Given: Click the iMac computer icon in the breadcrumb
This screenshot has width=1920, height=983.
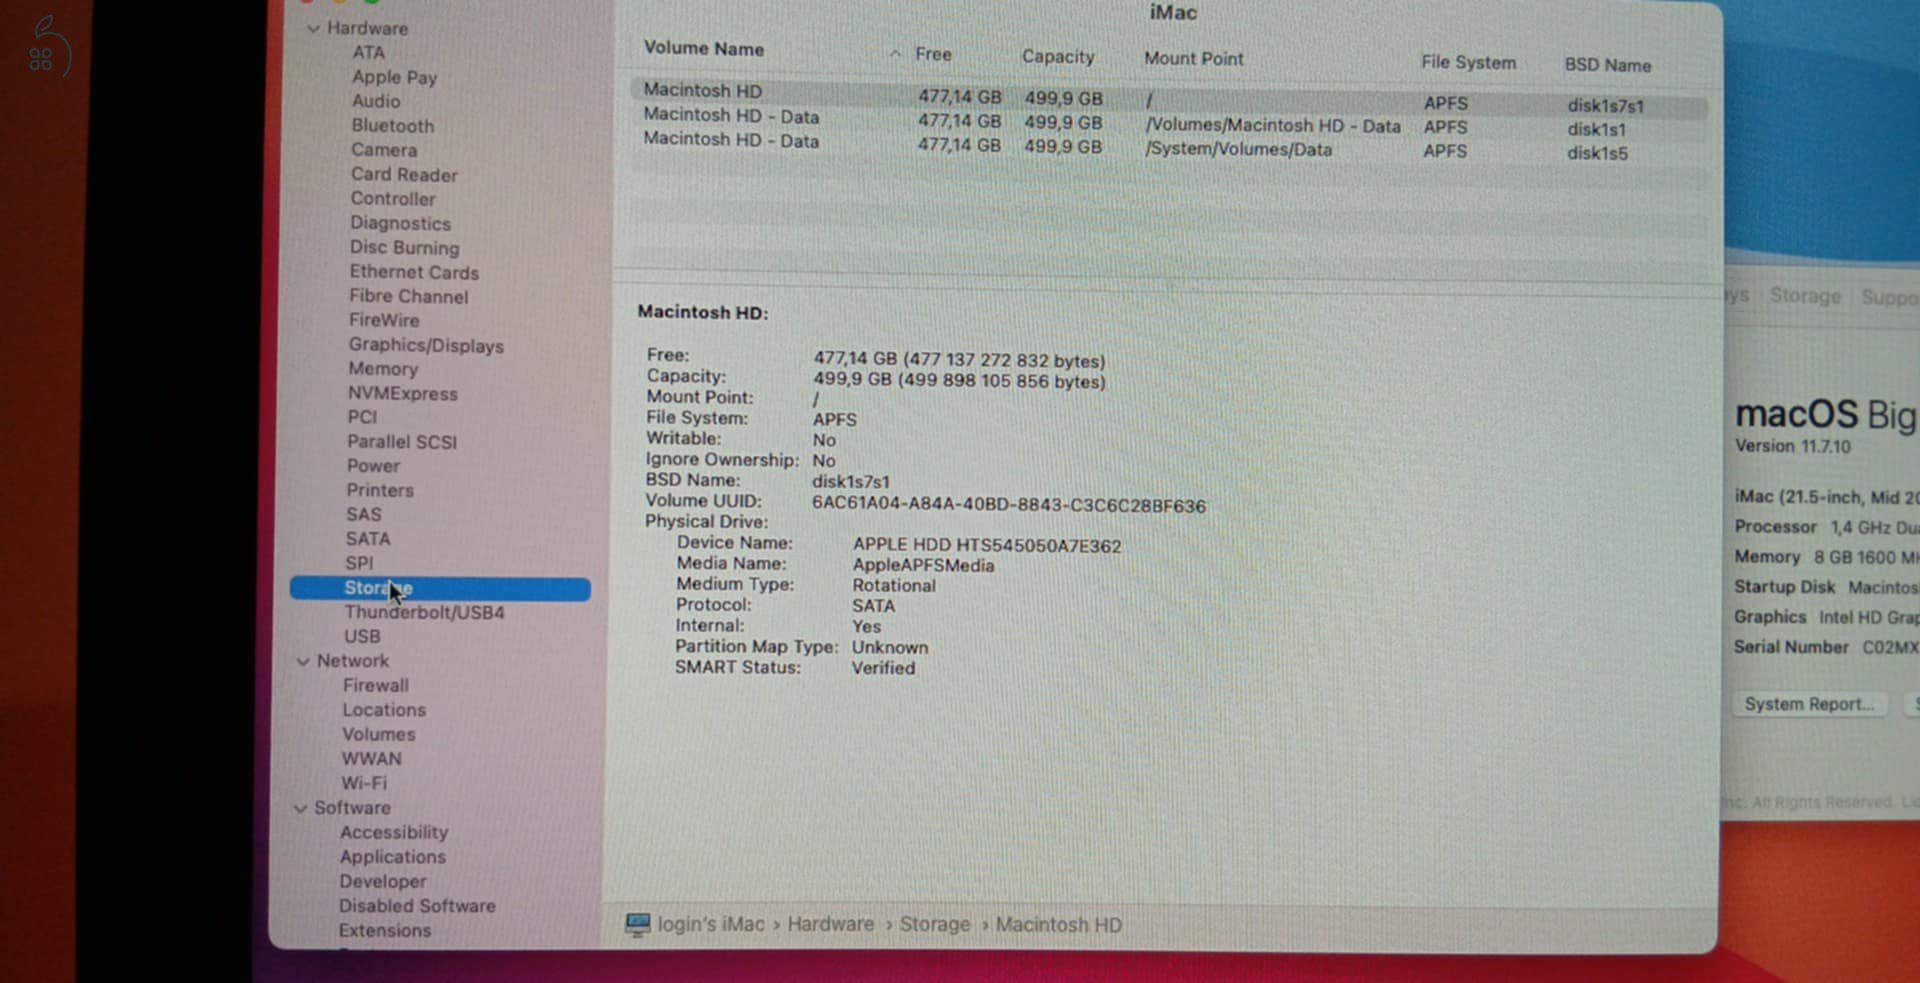Looking at the screenshot, I should pos(638,925).
